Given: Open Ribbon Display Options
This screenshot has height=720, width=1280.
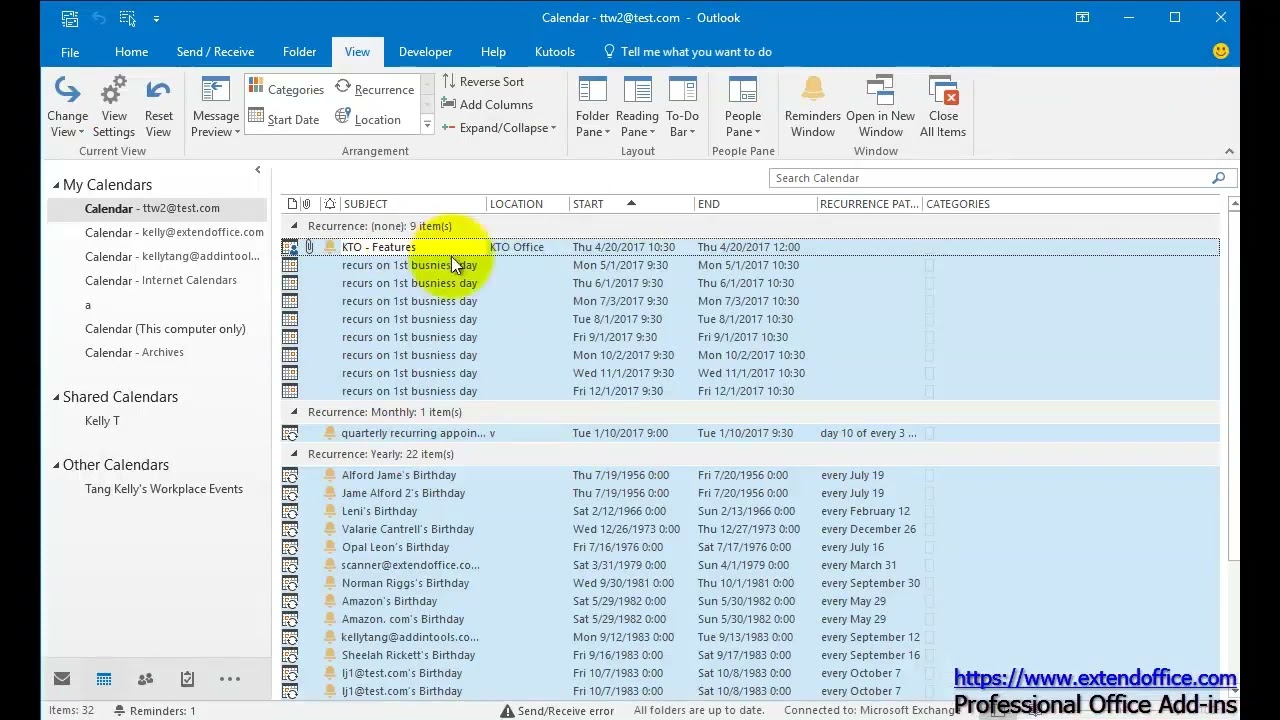Looking at the screenshot, I should (1082, 17).
